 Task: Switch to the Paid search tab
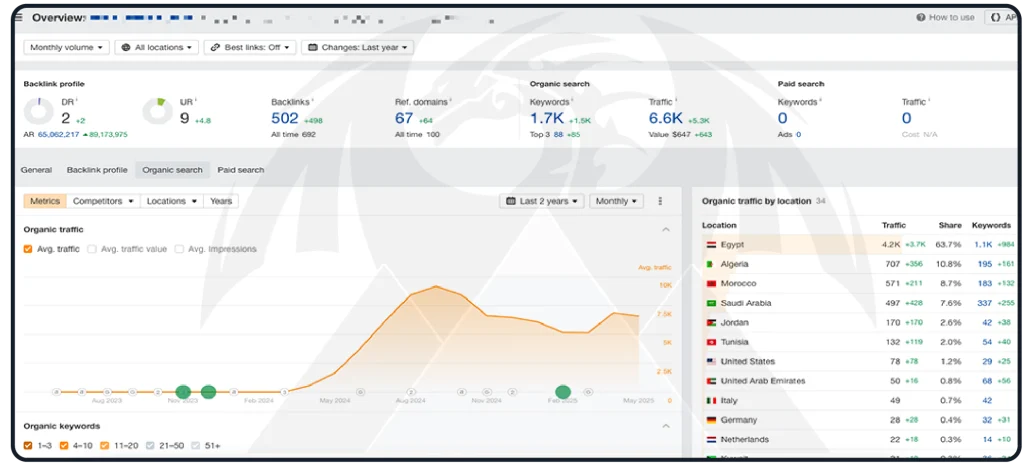(241, 170)
